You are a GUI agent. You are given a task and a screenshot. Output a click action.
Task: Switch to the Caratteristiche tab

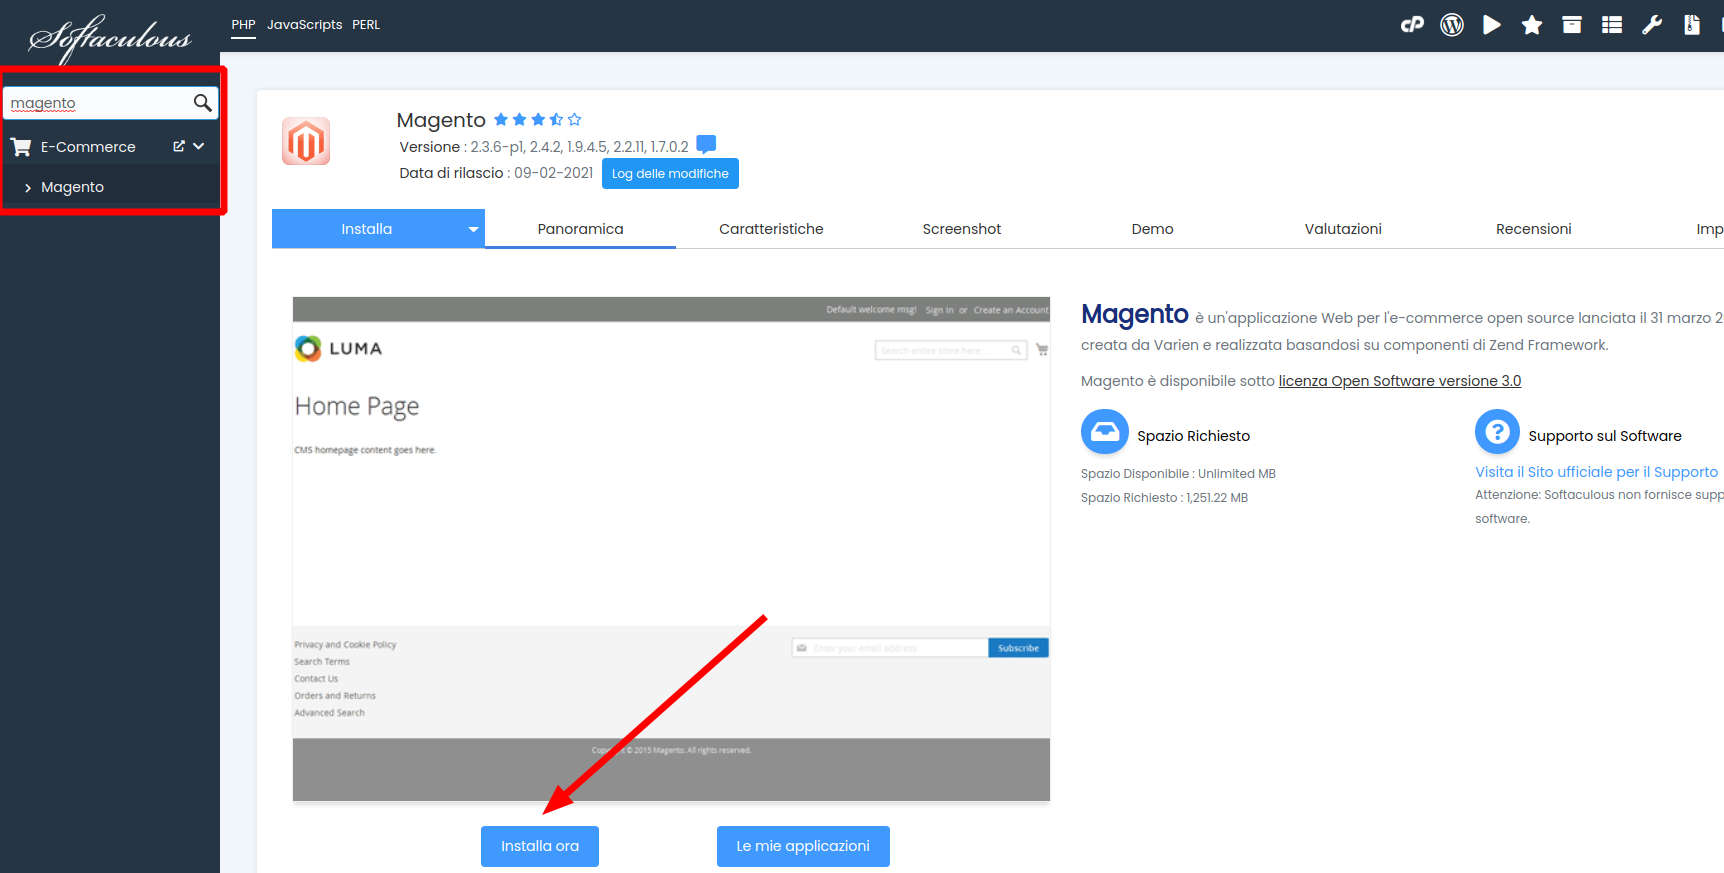coord(771,229)
